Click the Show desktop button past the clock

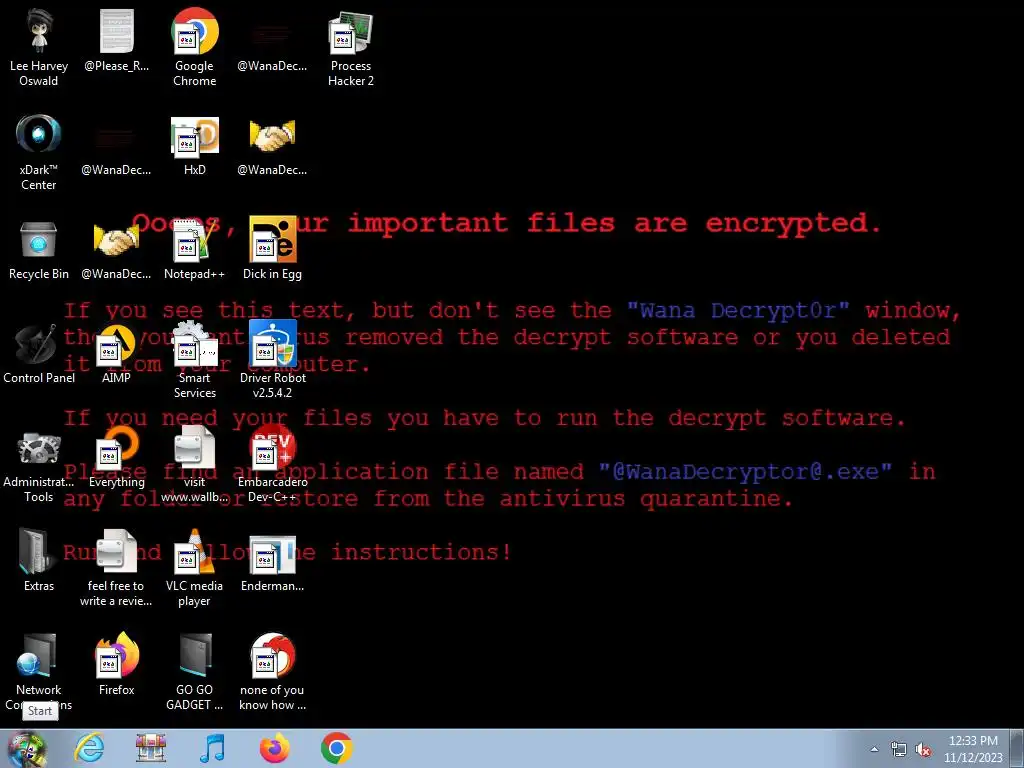(1018, 748)
